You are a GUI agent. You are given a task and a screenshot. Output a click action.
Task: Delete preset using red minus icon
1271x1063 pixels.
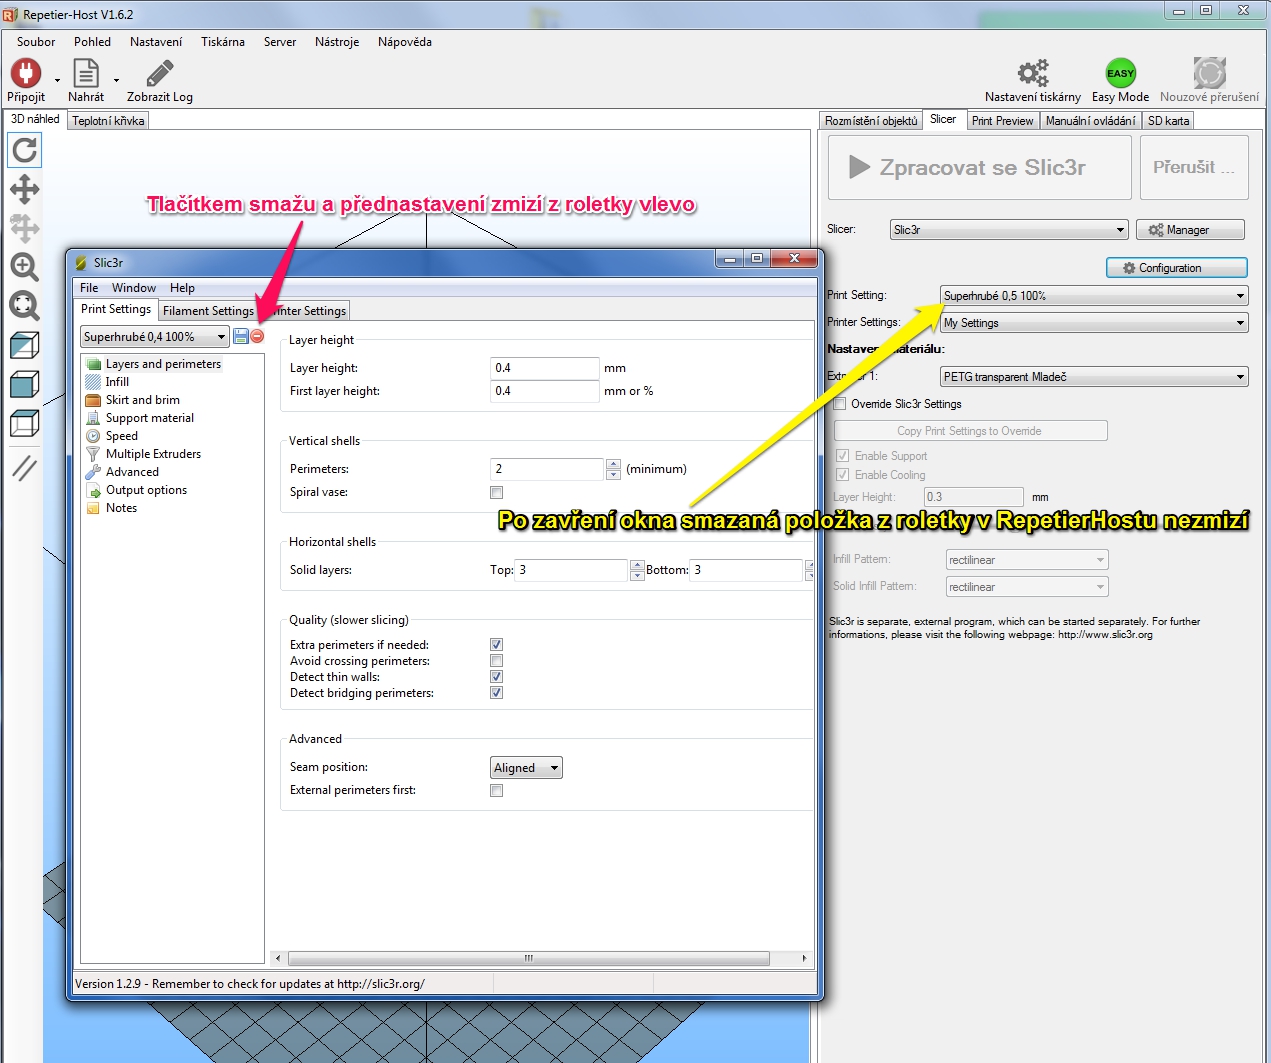257,337
